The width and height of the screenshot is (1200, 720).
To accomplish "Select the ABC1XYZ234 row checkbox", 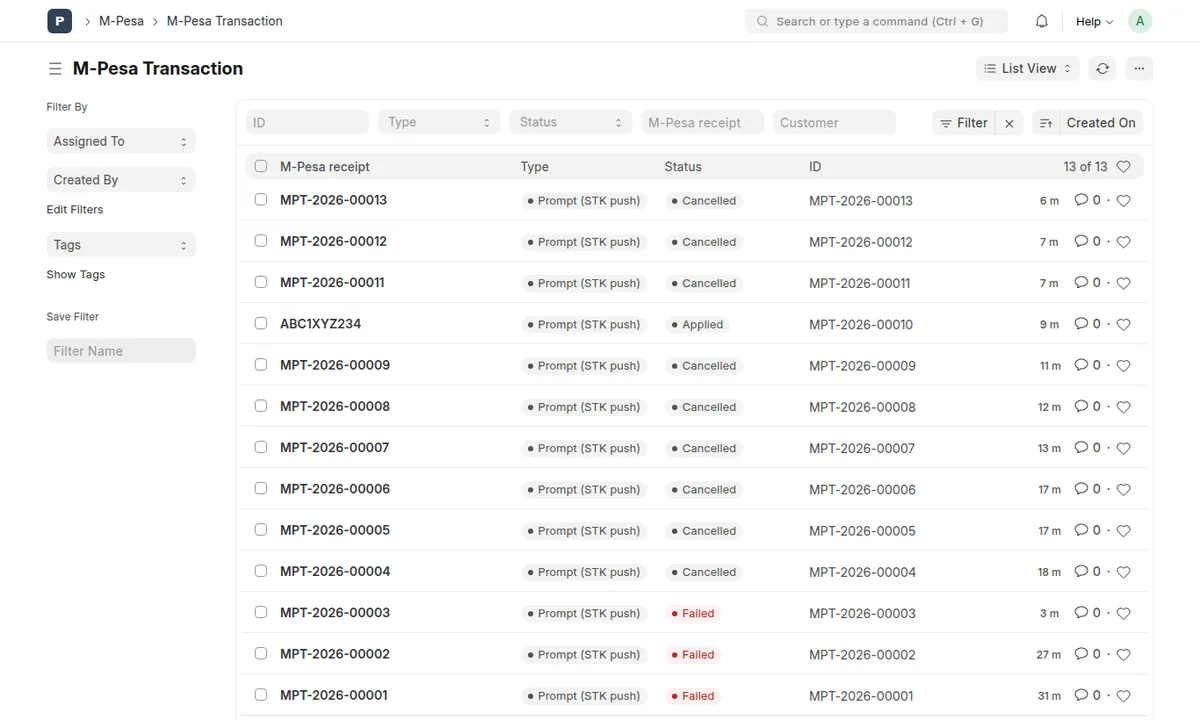I will (261, 324).
